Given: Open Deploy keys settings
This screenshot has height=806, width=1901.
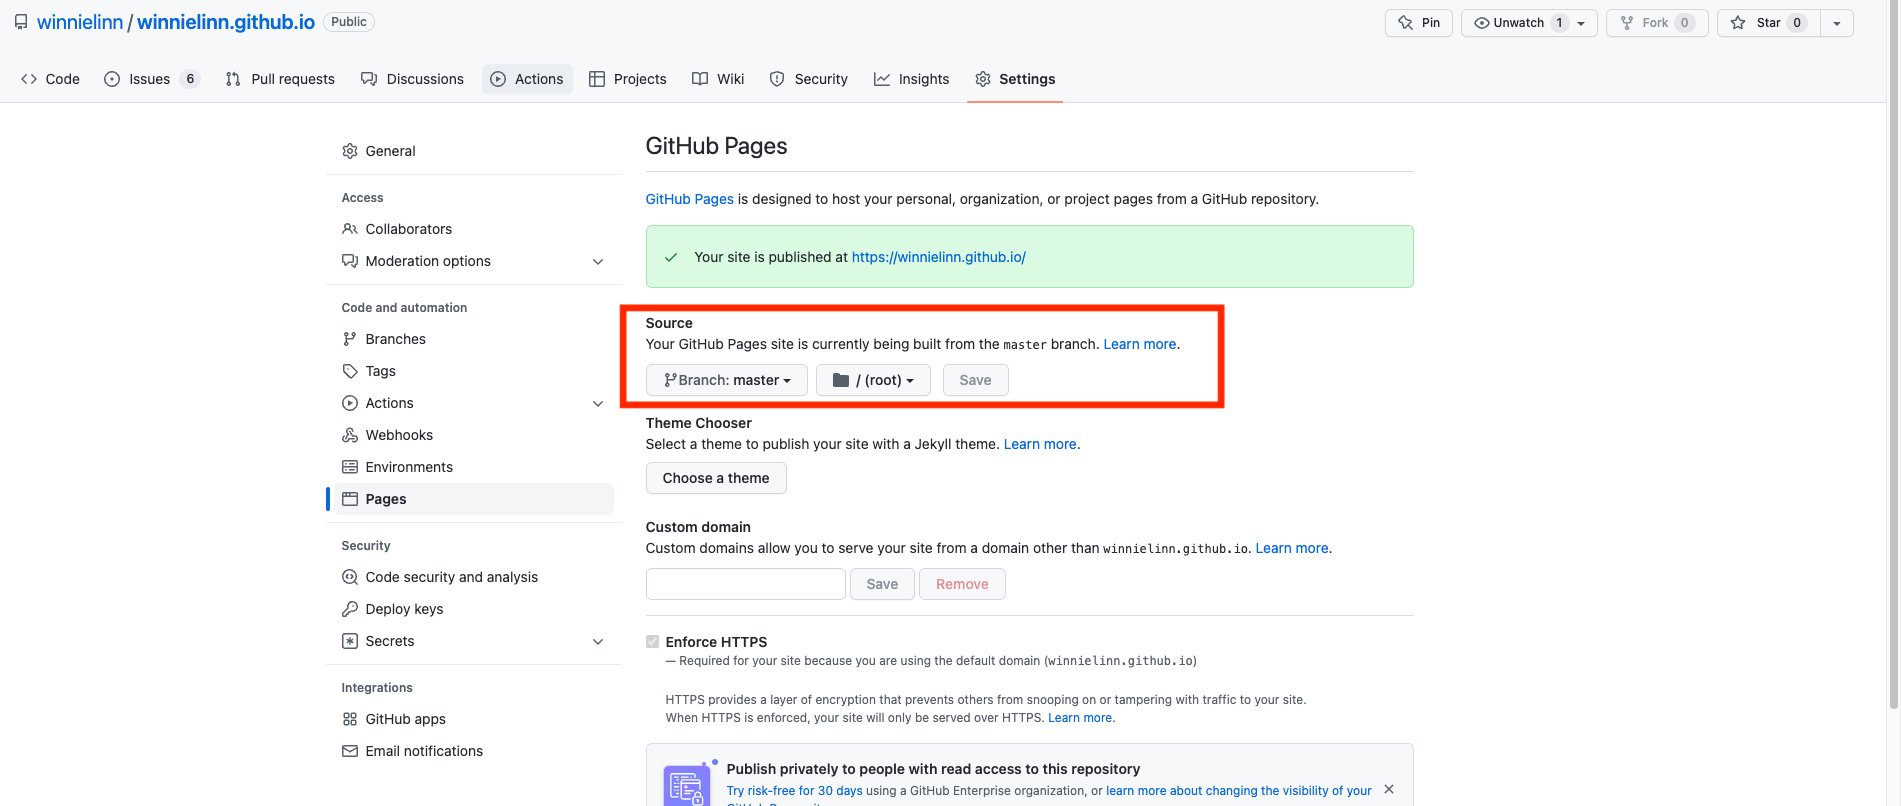Looking at the screenshot, I should pos(403,609).
